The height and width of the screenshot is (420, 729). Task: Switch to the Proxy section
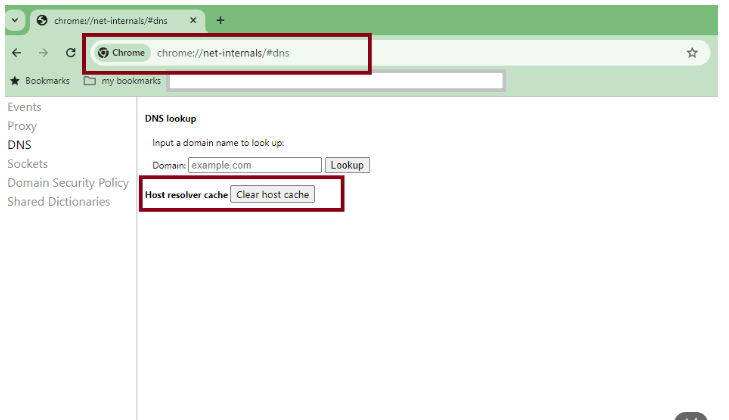click(x=22, y=126)
